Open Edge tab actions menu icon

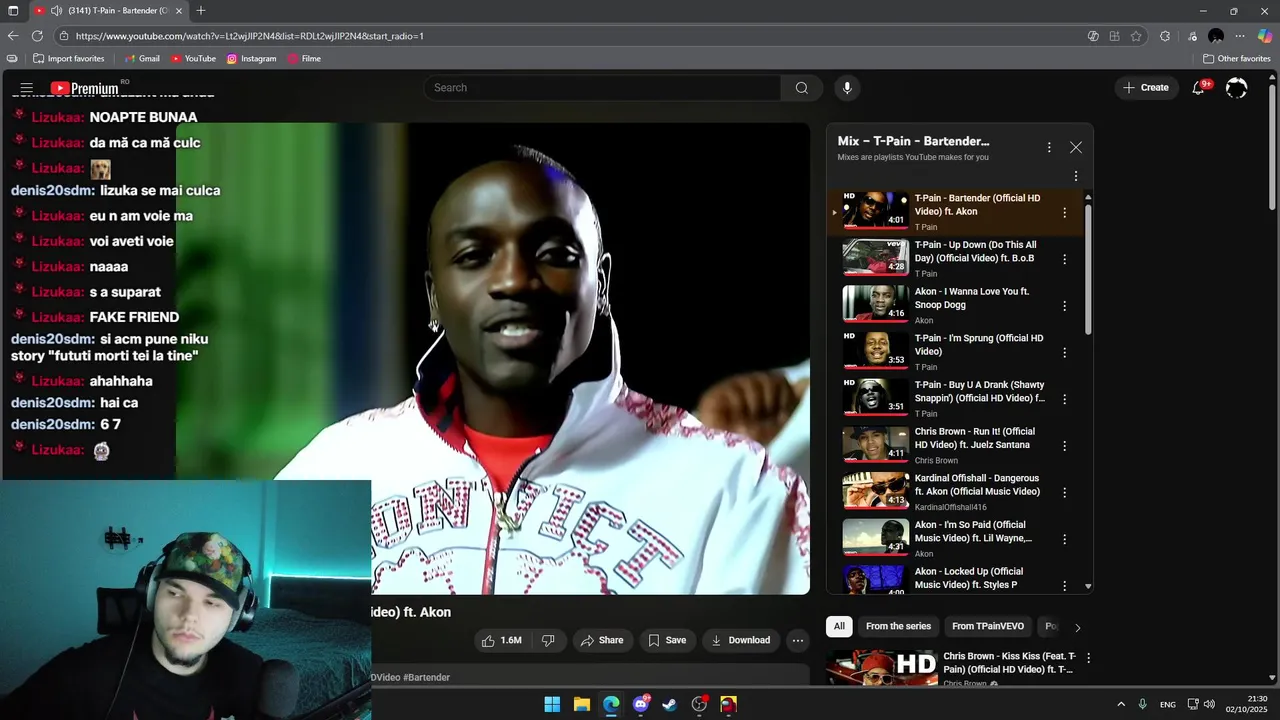click(x=13, y=11)
